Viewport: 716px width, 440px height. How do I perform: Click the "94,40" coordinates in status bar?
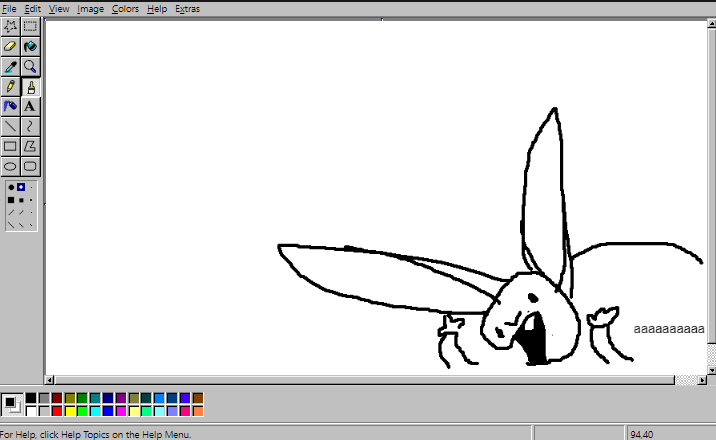pos(642,435)
